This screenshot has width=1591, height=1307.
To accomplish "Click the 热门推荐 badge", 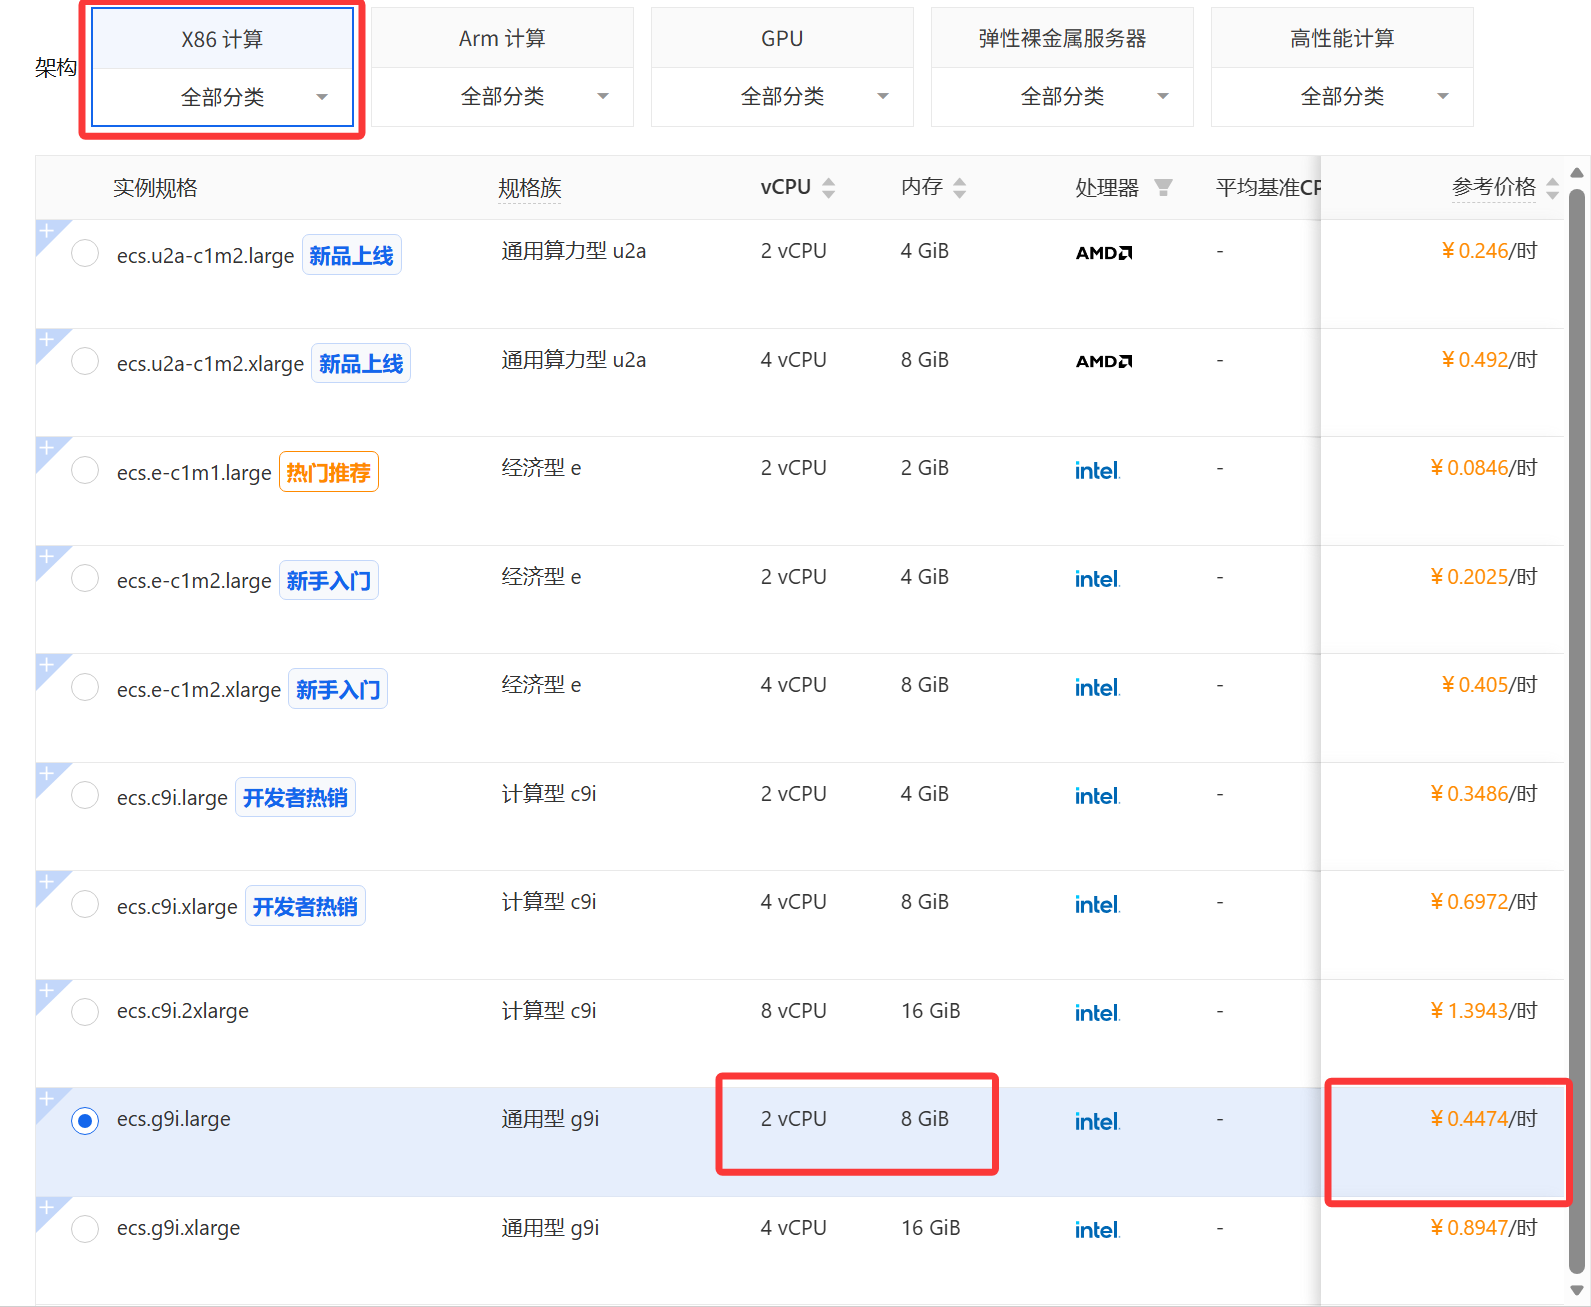I will pos(328,472).
